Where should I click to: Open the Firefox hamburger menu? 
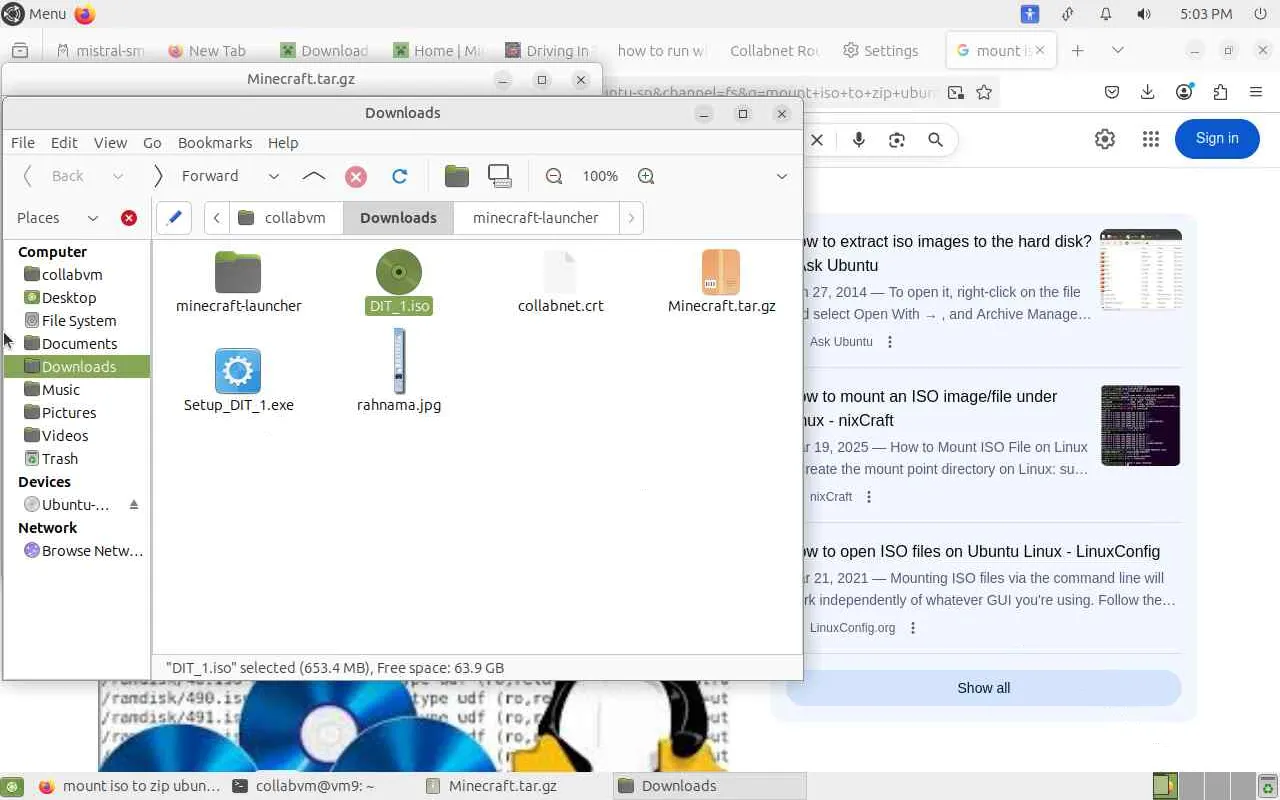[1256, 92]
